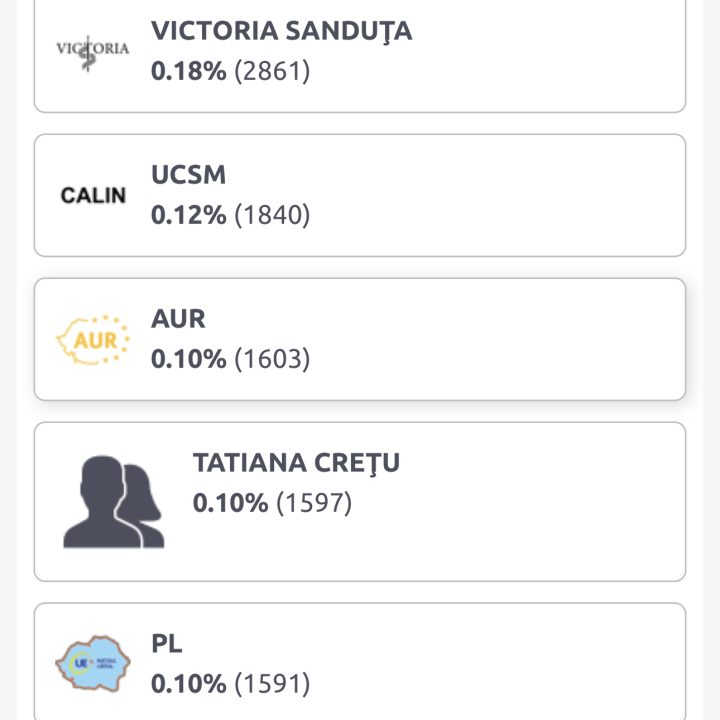Image resolution: width=720 pixels, height=720 pixels.
Task: Click the (1603) vote count
Action: tap(272, 360)
